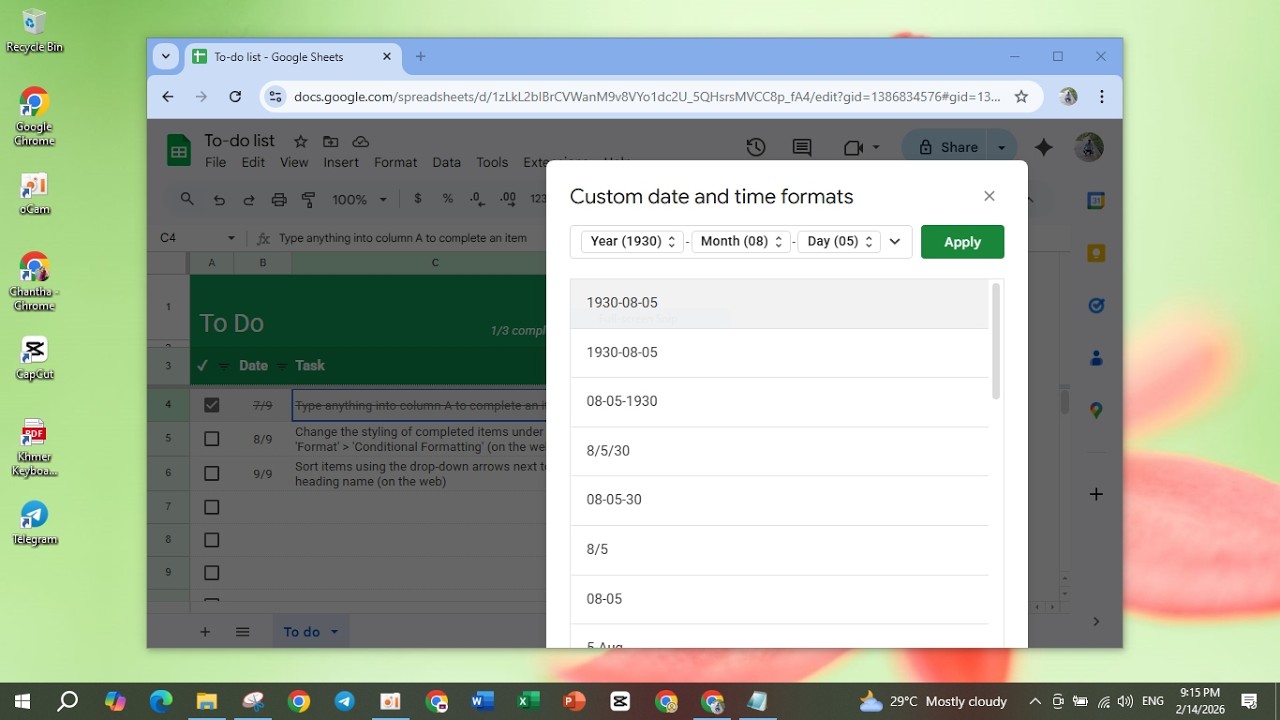Open Google Maps side panel icon
The image size is (1280, 720).
point(1096,410)
